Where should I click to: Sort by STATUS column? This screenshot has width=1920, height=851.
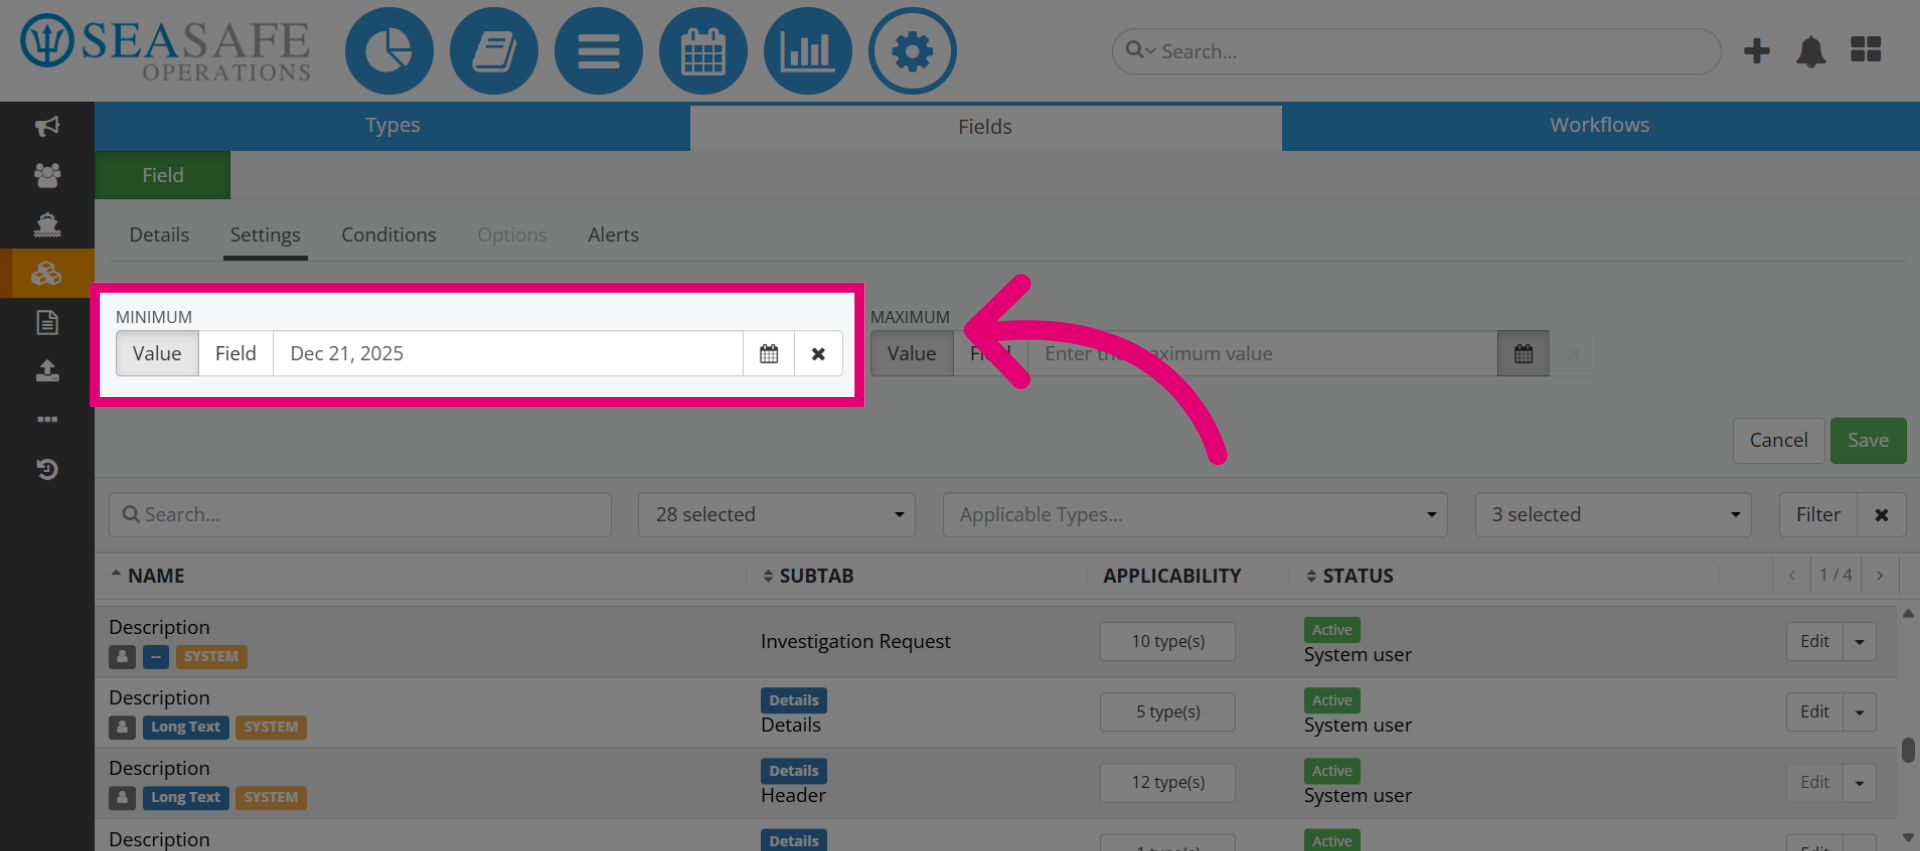tap(1350, 576)
